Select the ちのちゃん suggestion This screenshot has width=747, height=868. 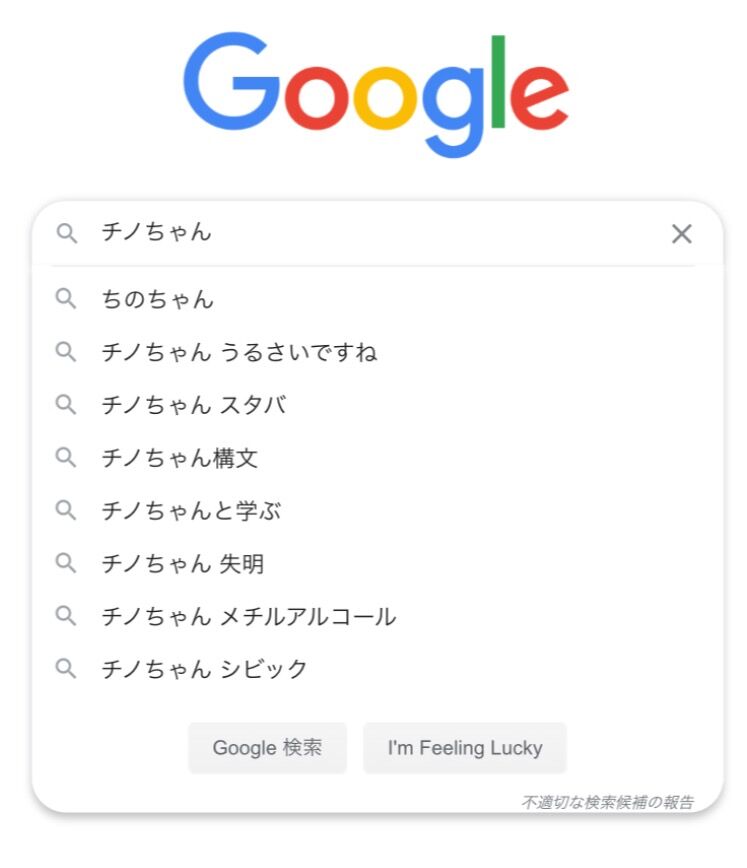157,299
